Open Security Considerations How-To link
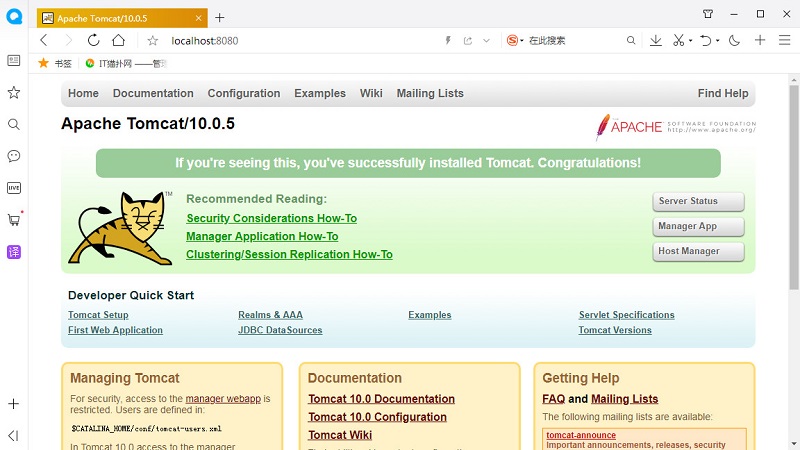 pyautogui.click(x=271, y=218)
